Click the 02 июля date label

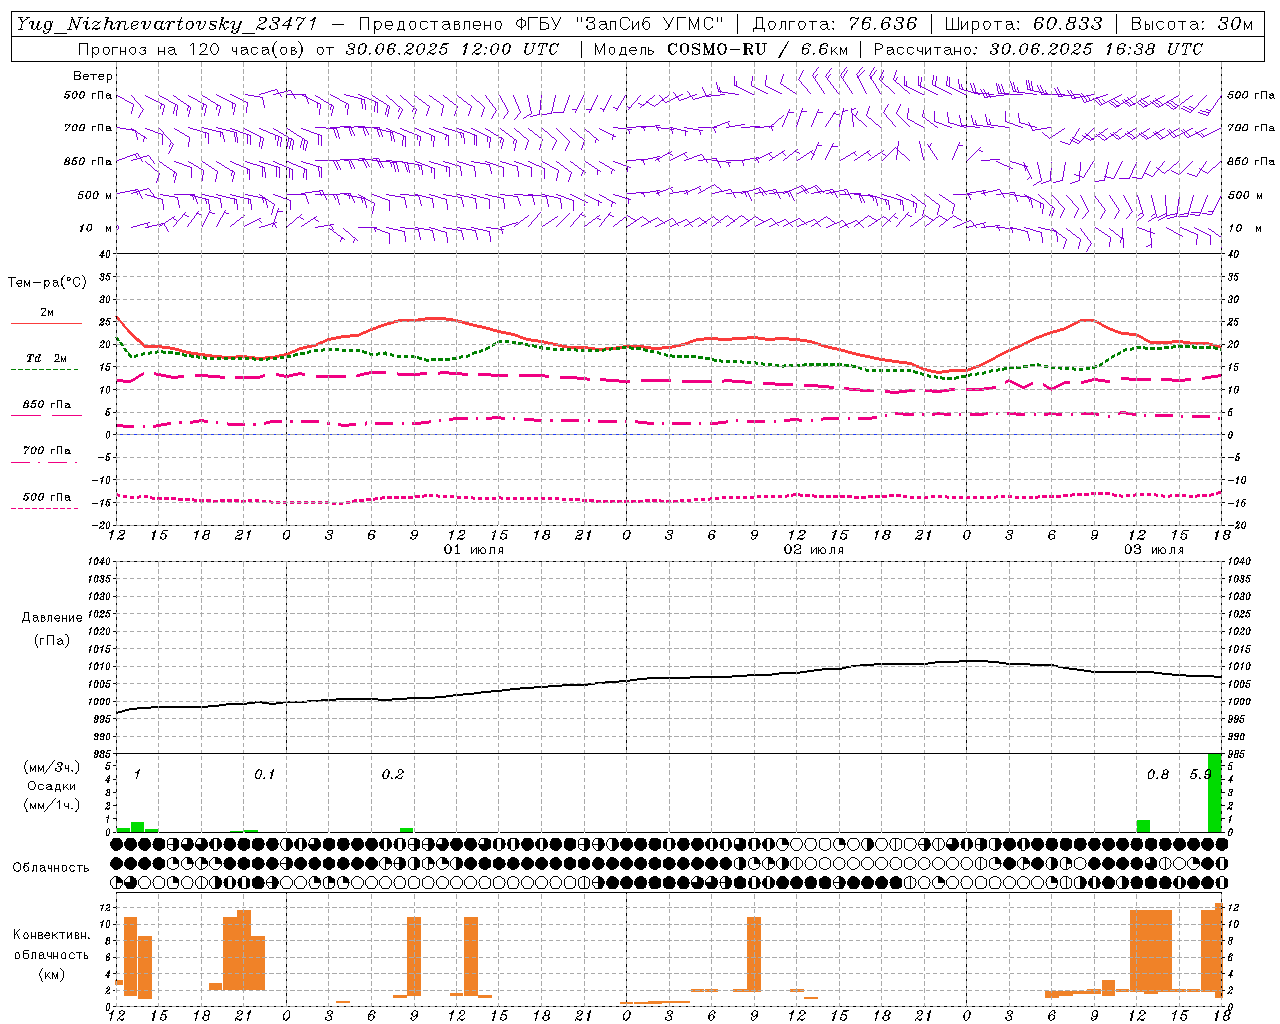[x=814, y=550]
